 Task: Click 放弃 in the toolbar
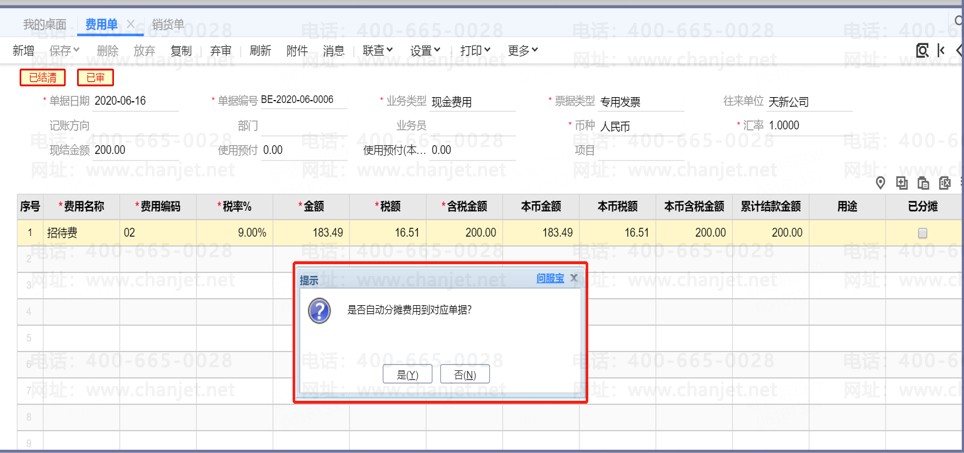click(144, 50)
